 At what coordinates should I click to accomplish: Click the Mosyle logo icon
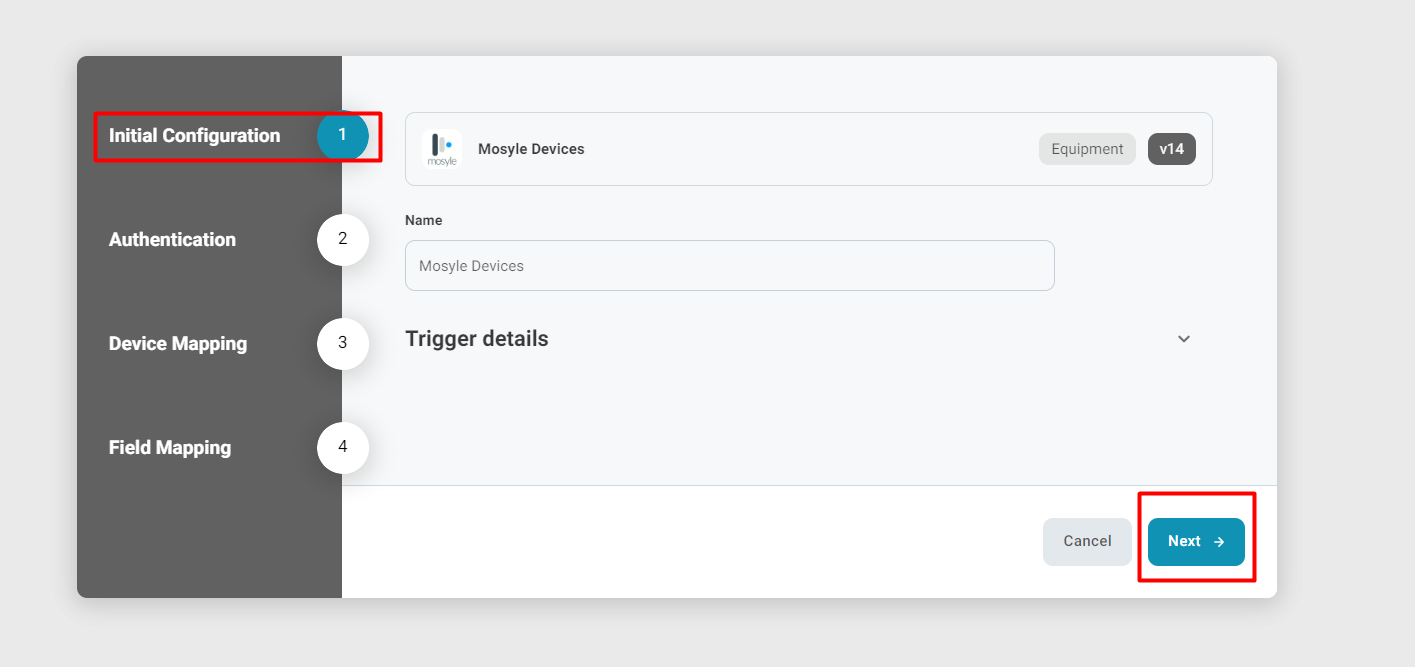pyautogui.click(x=442, y=147)
